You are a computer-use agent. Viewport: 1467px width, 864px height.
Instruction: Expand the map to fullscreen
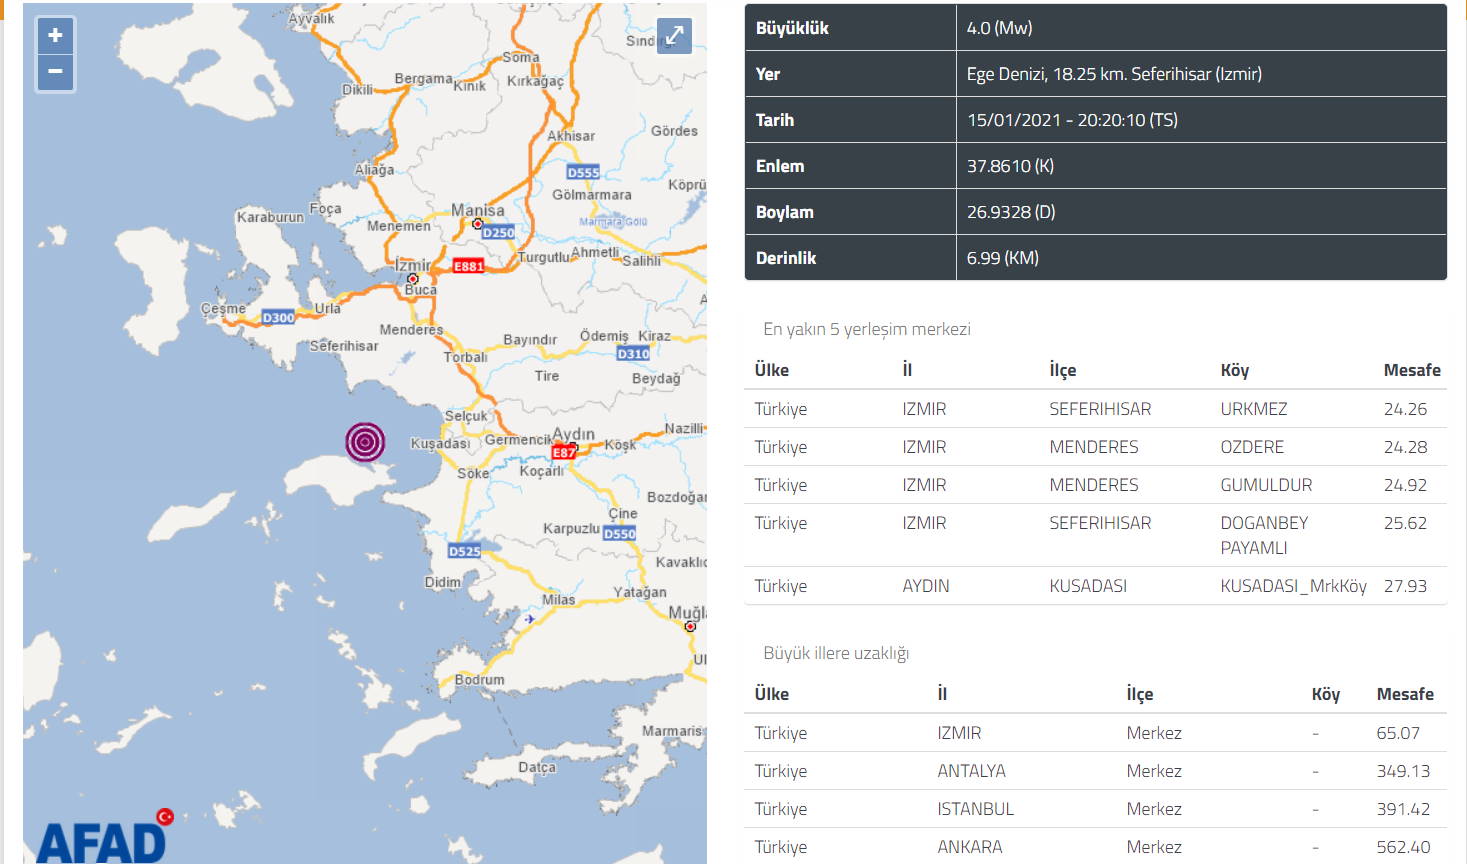point(674,36)
